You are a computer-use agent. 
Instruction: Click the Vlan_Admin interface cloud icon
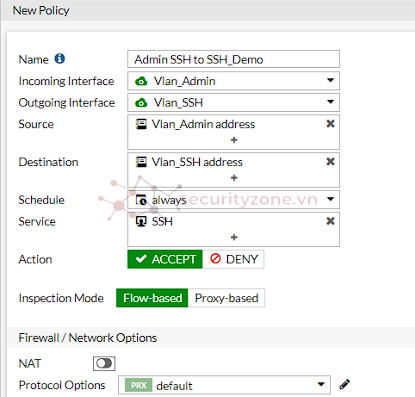(x=141, y=81)
